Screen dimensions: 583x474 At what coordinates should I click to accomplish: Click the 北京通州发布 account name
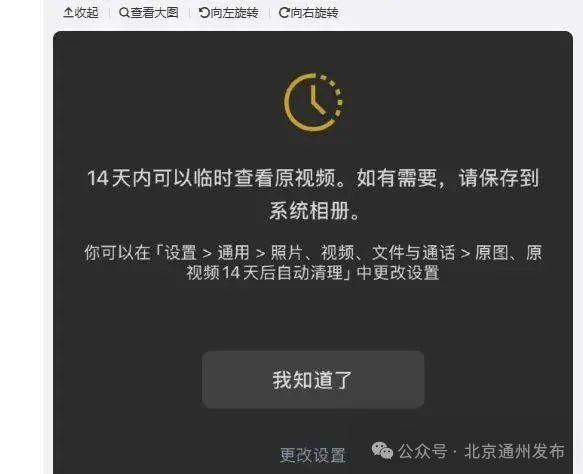(514, 451)
